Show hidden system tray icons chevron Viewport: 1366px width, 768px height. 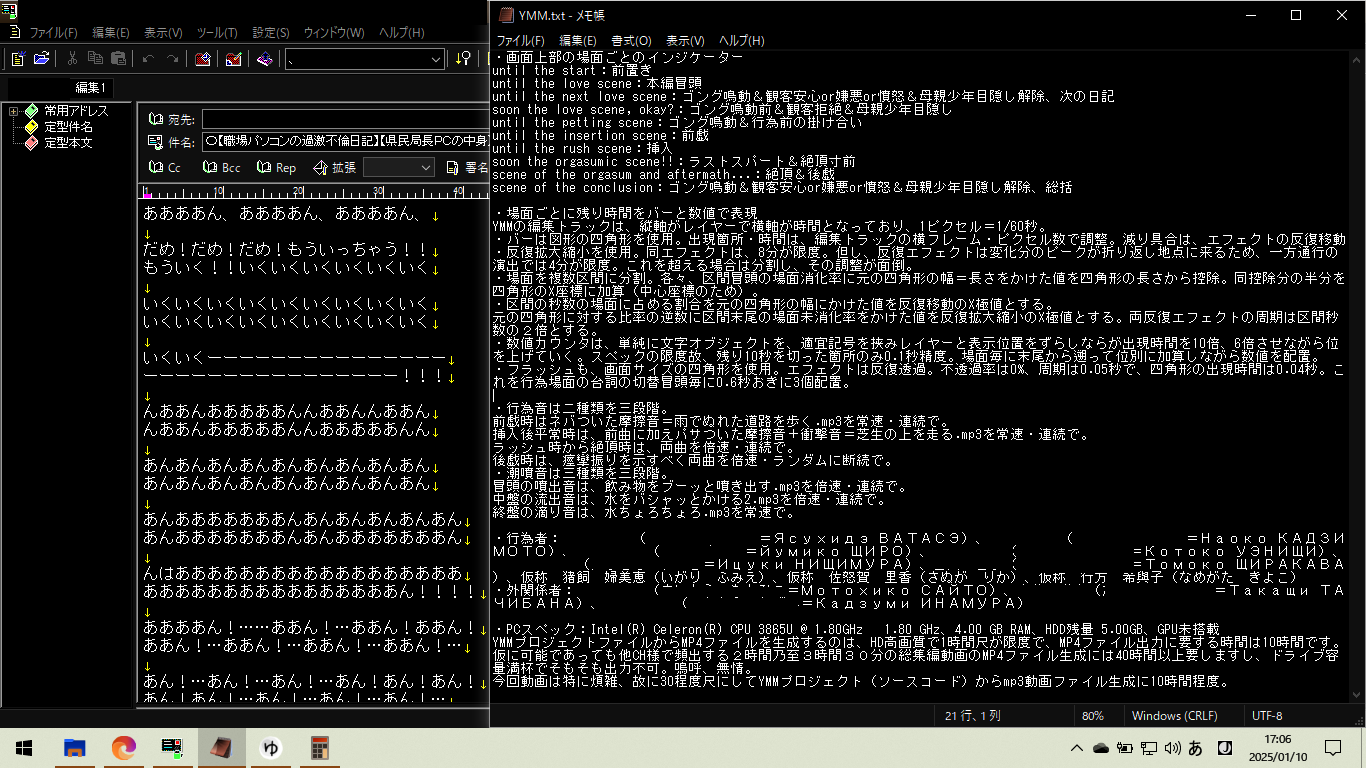tap(1076, 748)
